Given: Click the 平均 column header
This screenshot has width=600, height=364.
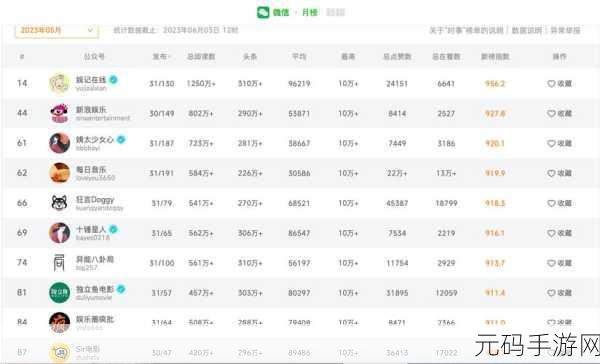Looking at the screenshot, I should point(299,57).
